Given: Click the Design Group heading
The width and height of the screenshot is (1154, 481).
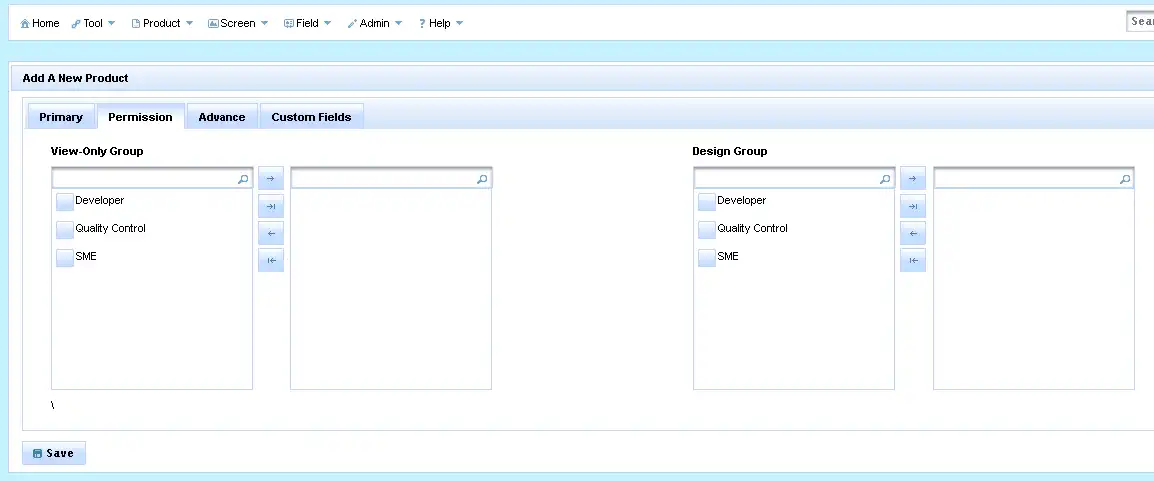Looking at the screenshot, I should [729, 152].
